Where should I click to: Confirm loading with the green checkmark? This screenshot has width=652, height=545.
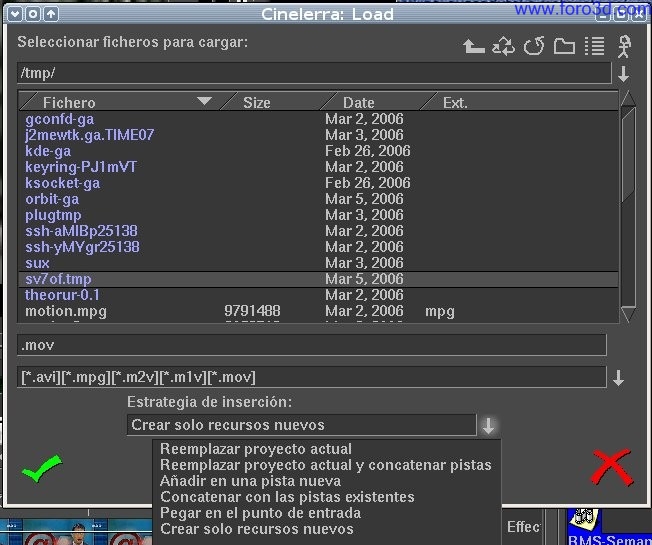(42, 468)
